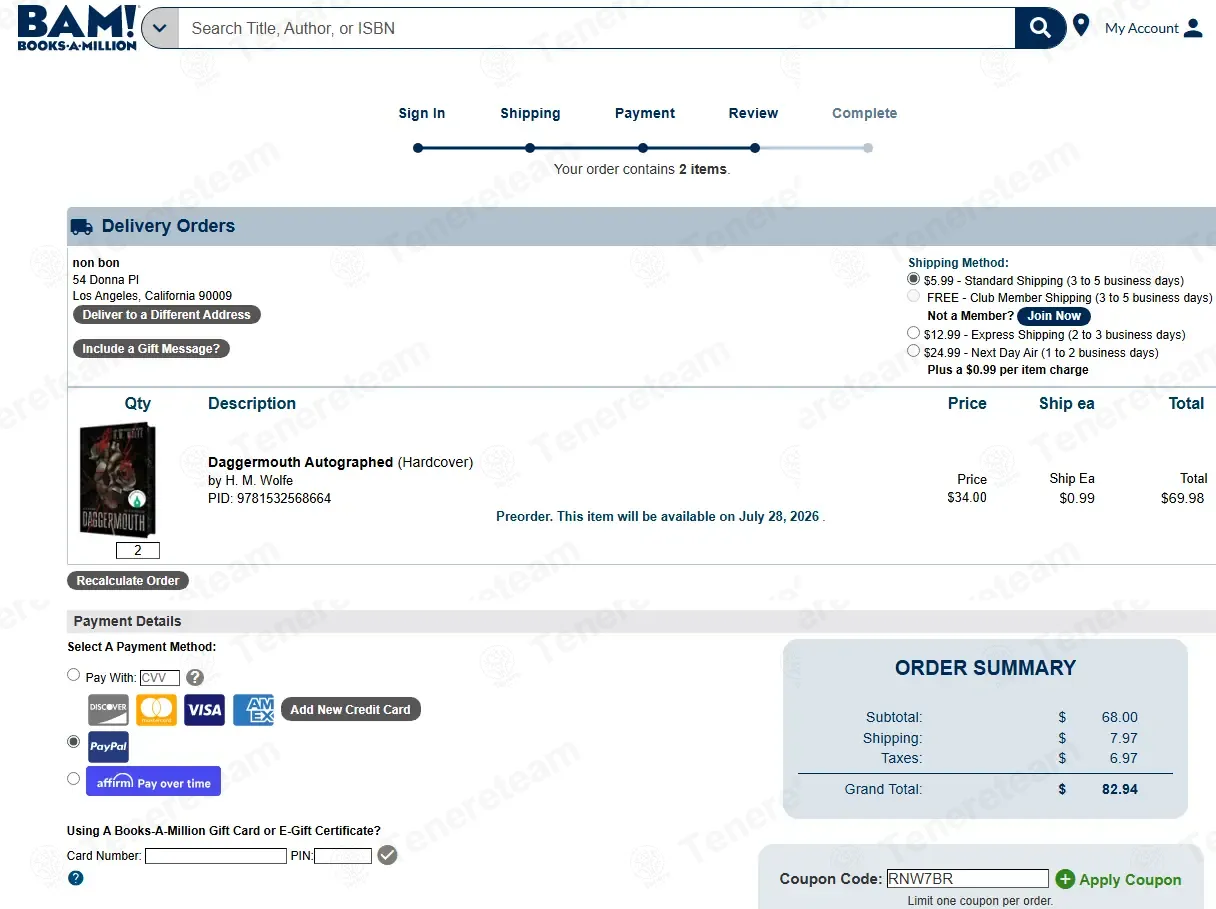Click the Join Now membership button

[1054, 316]
